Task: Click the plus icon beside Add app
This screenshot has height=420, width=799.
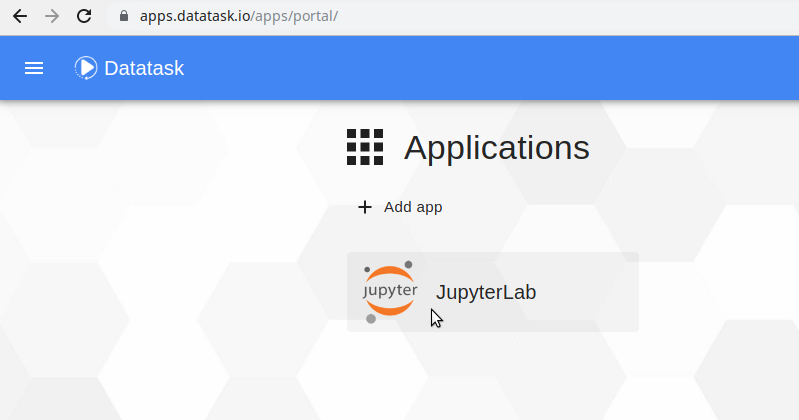Action: (x=364, y=207)
